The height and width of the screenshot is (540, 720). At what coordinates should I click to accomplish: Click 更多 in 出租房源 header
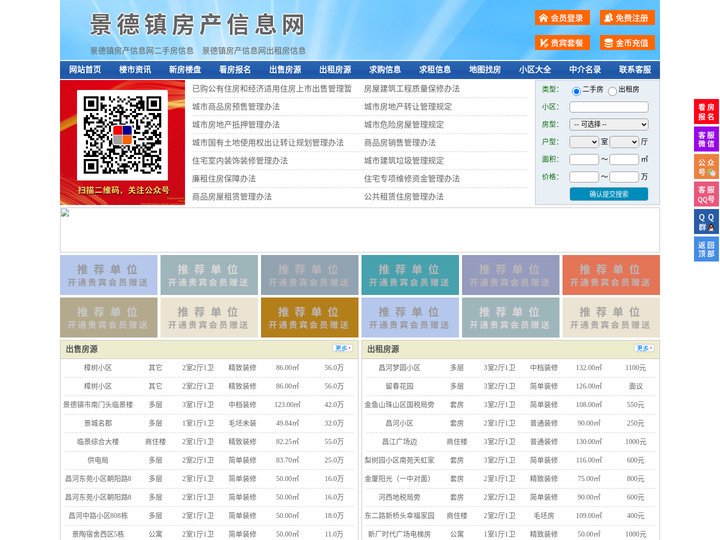644,349
